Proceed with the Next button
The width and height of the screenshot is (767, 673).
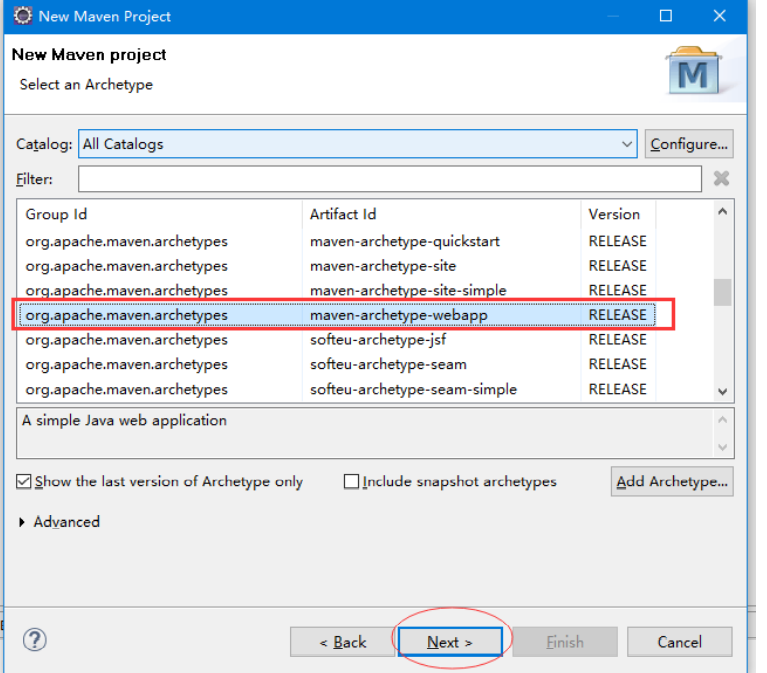pyautogui.click(x=450, y=642)
